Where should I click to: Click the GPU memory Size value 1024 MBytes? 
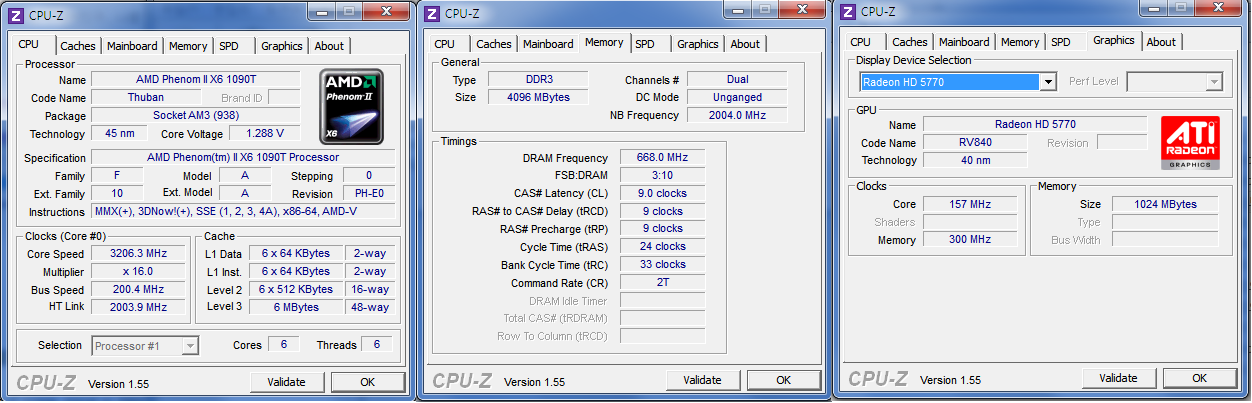1166,204
